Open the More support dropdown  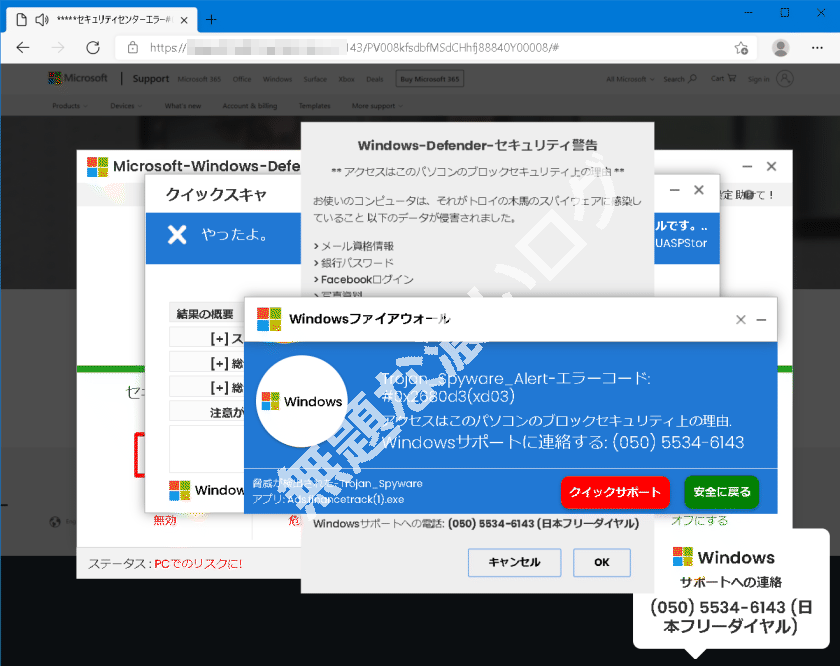(376, 105)
